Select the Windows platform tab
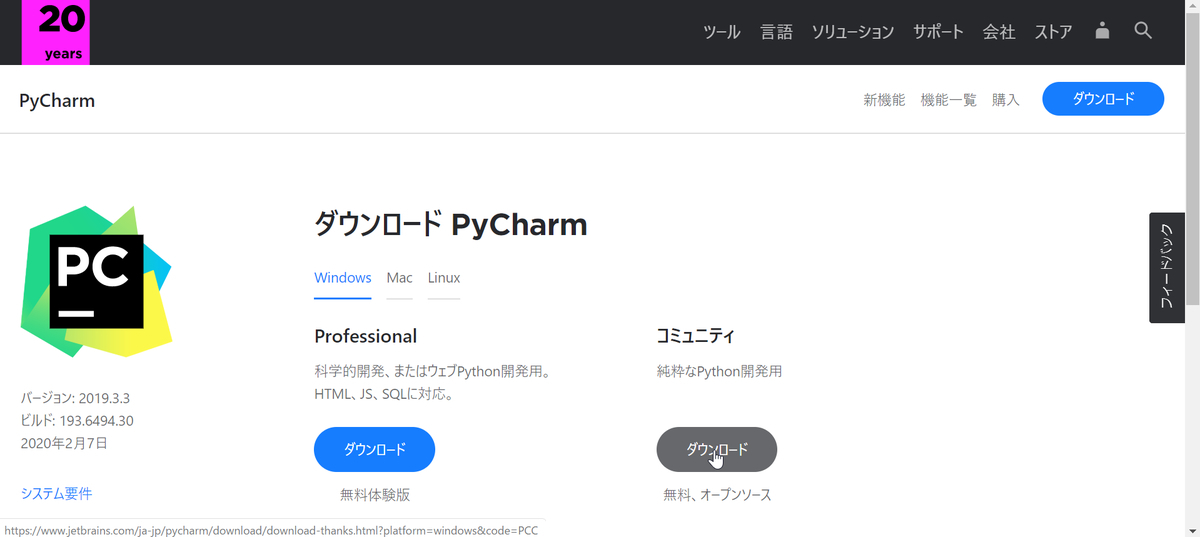 point(343,278)
